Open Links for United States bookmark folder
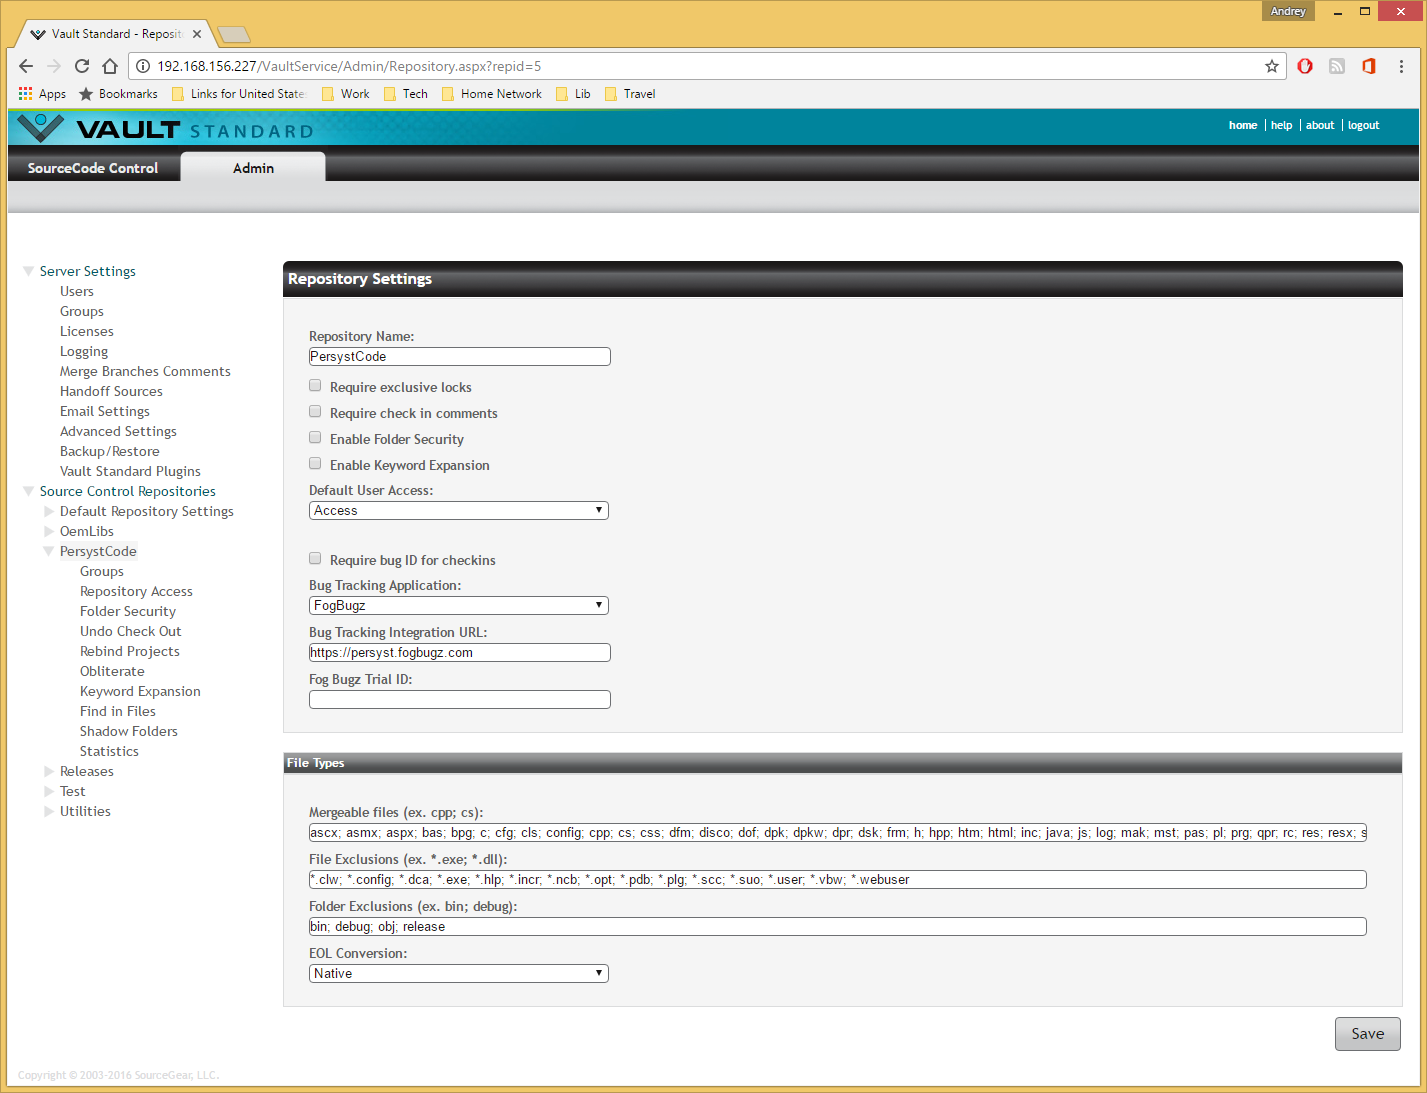 (x=238, y=94)
